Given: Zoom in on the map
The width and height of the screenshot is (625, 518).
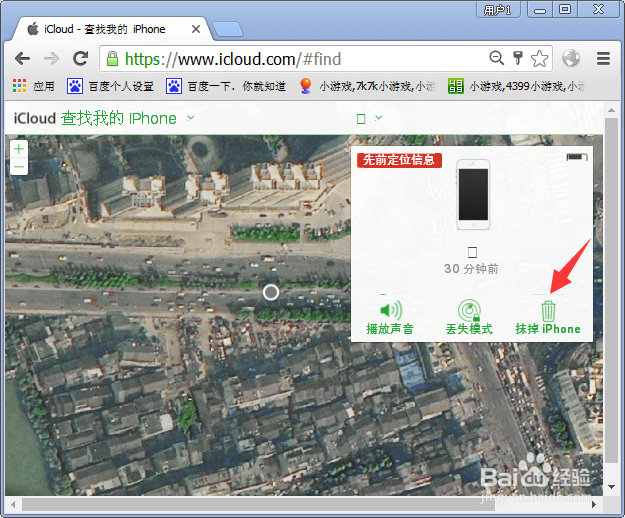Looking at the screenshot, I should pos(19,149).
